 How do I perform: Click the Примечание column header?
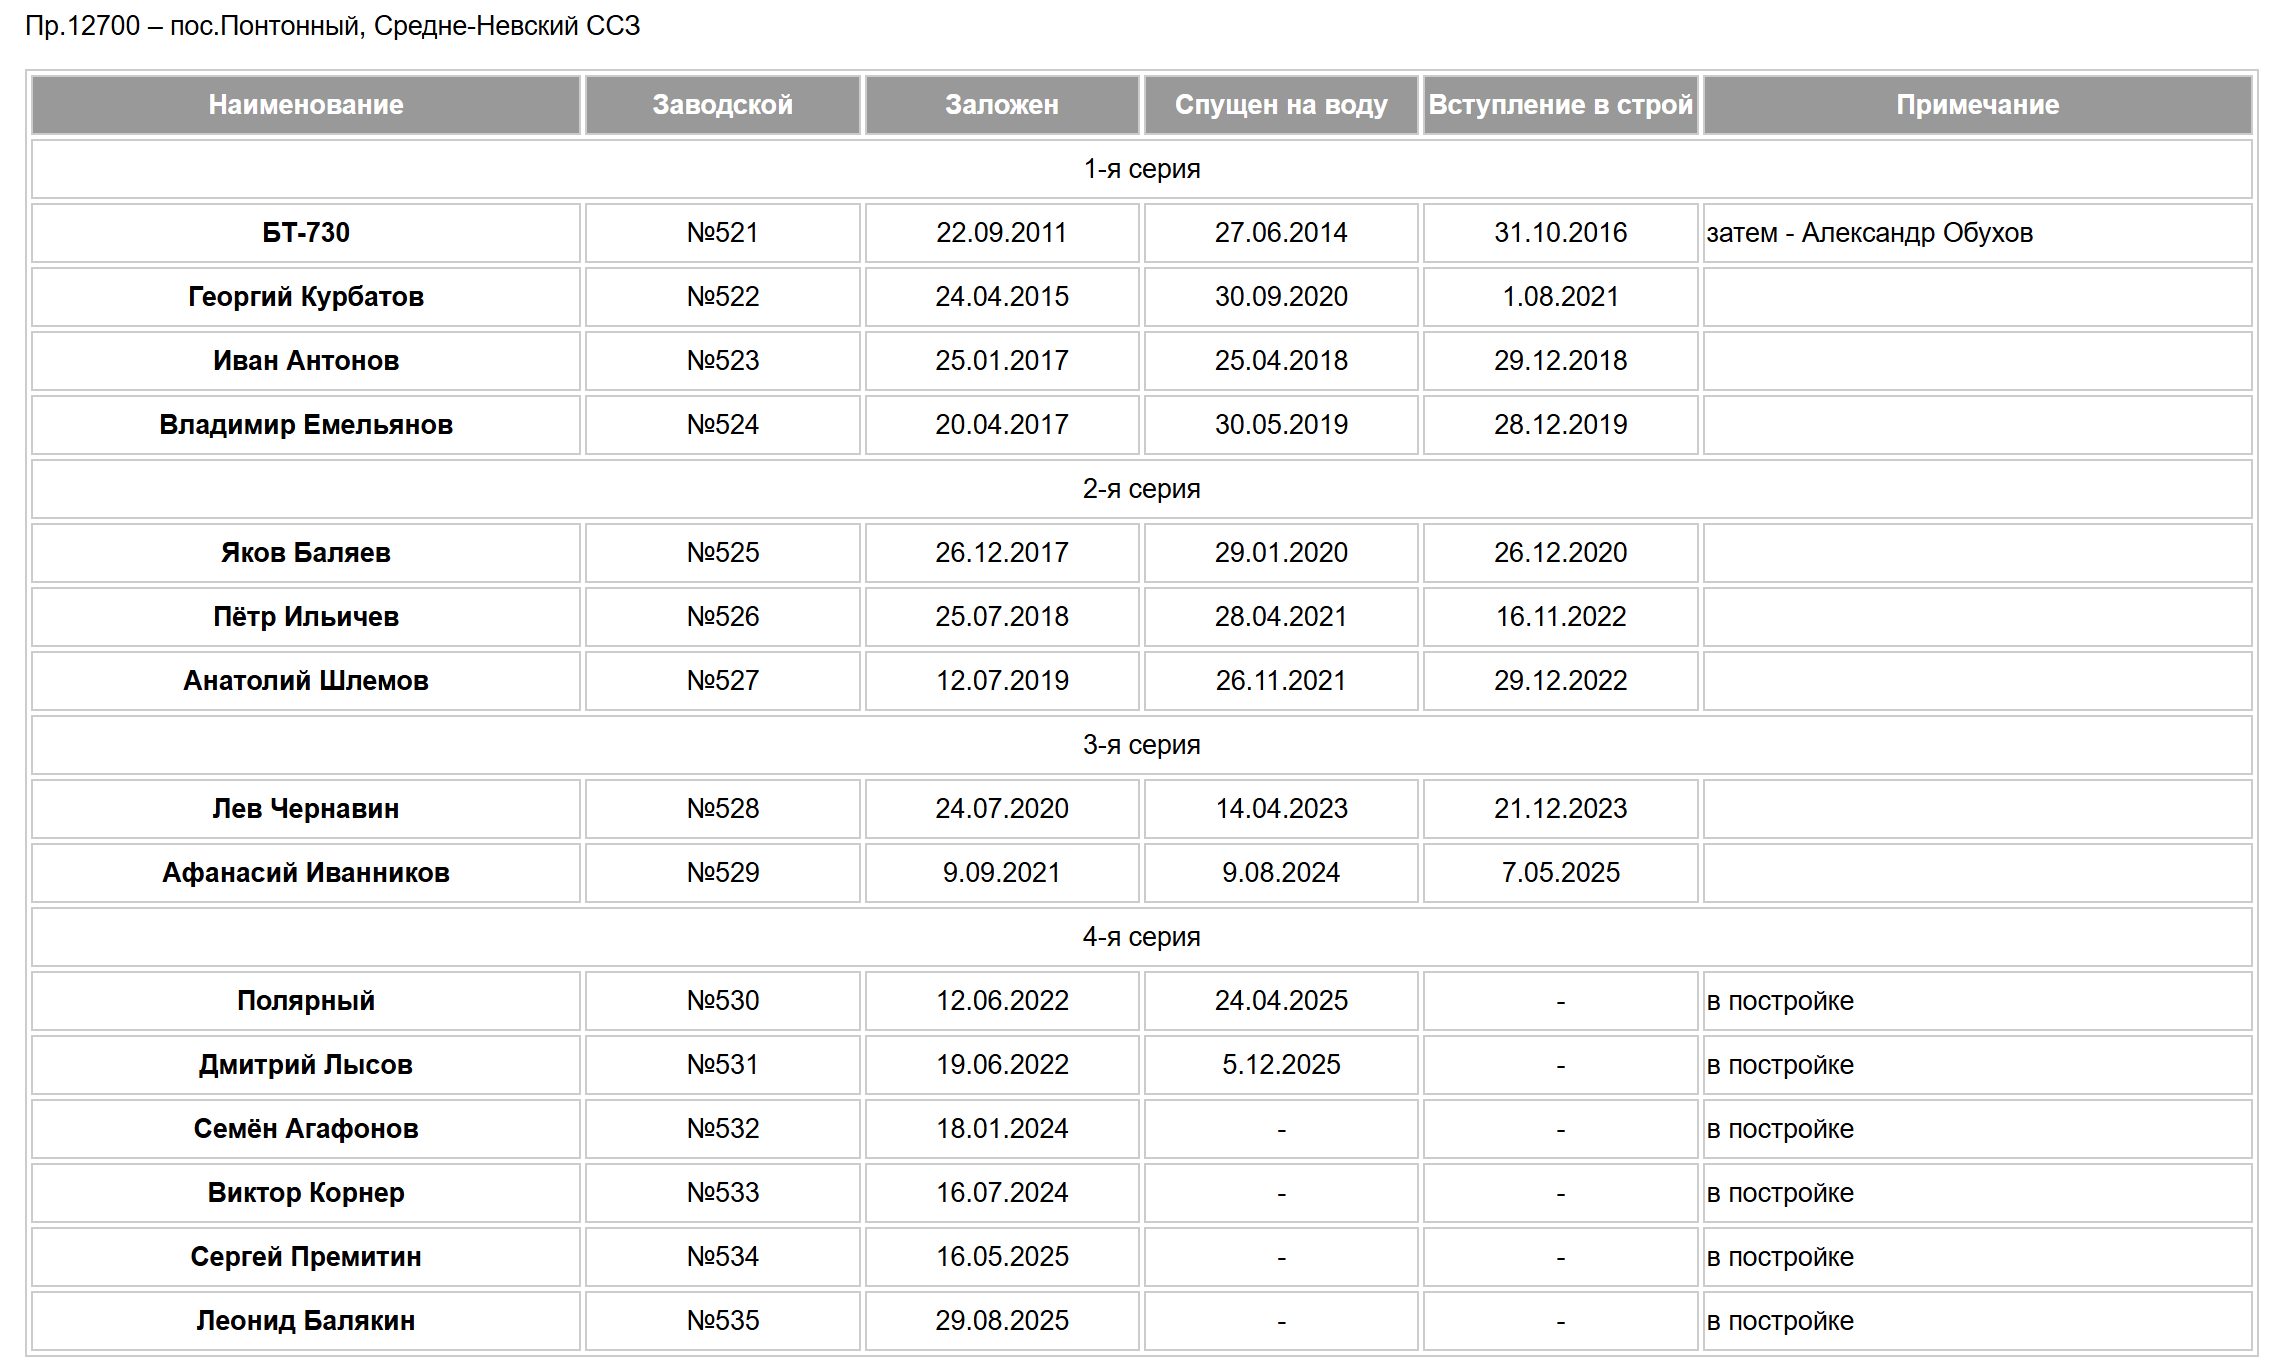click(x=1977, y=105)
